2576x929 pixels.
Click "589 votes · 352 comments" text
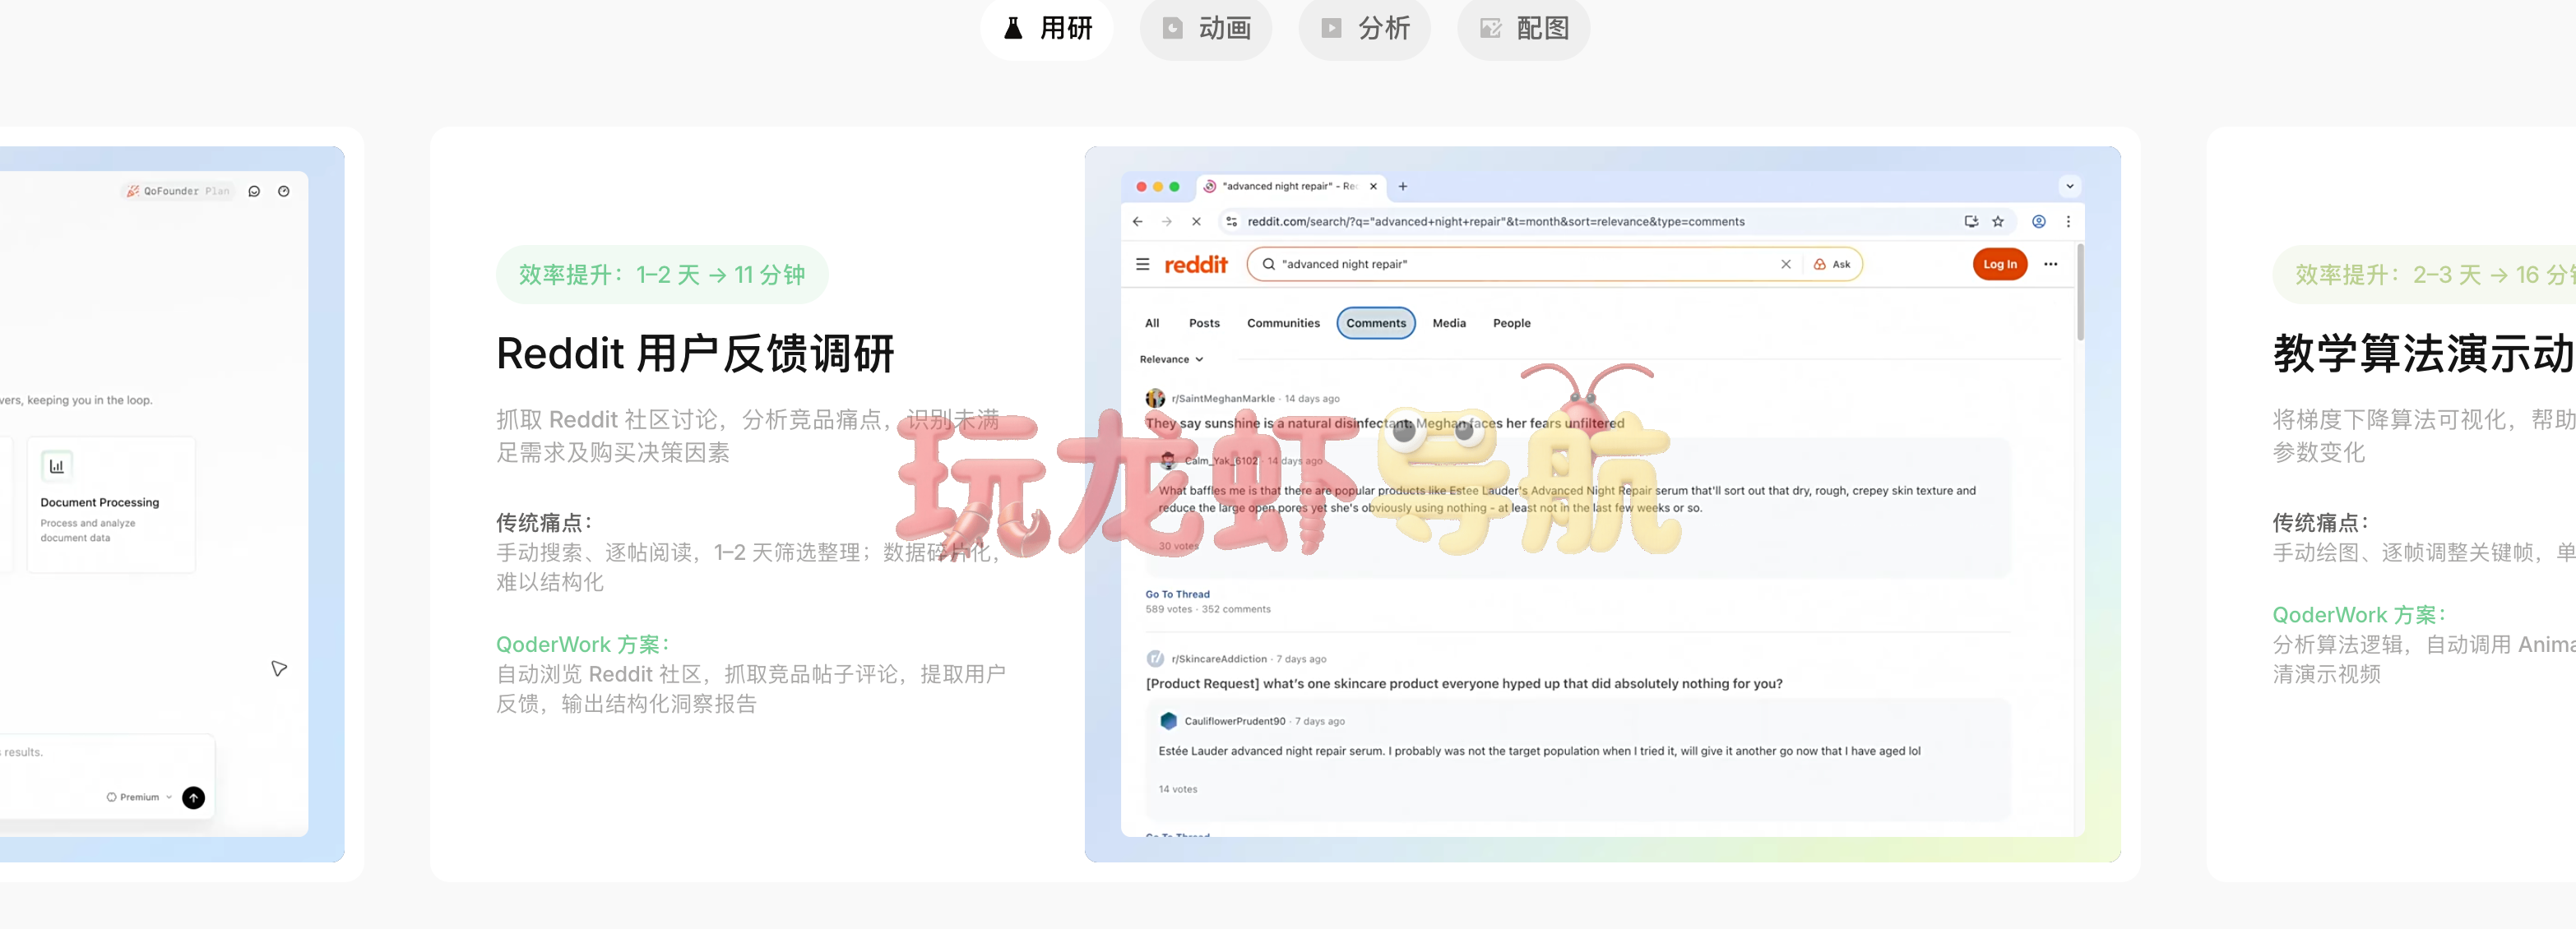(x=1207, y=609)
